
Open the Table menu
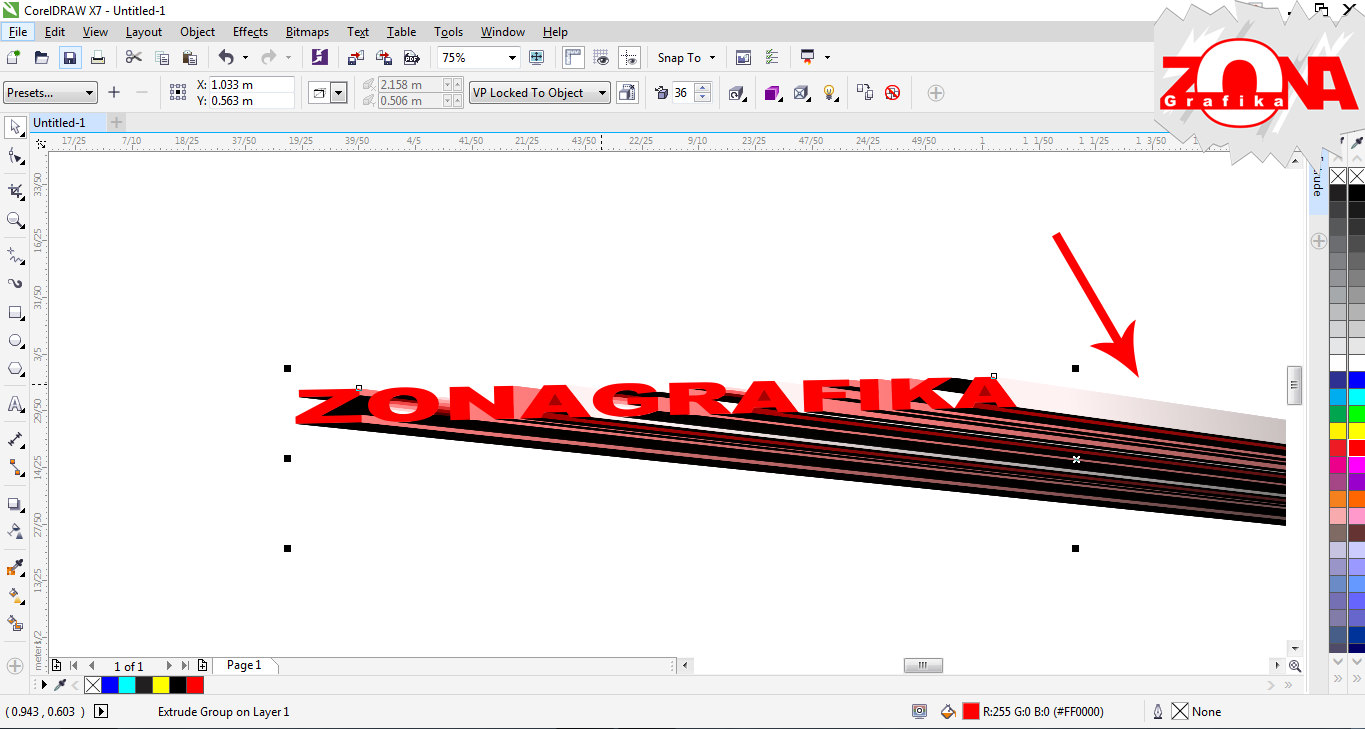coord(402,32)
